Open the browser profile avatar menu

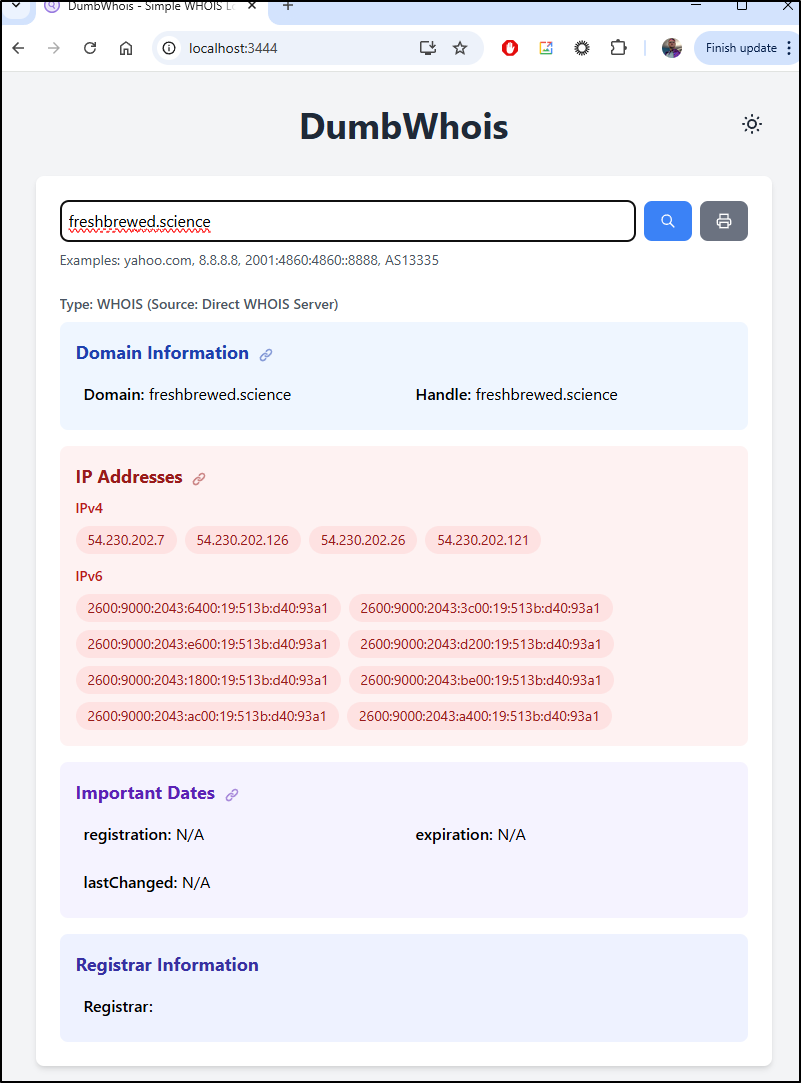[x=672, y=48]
